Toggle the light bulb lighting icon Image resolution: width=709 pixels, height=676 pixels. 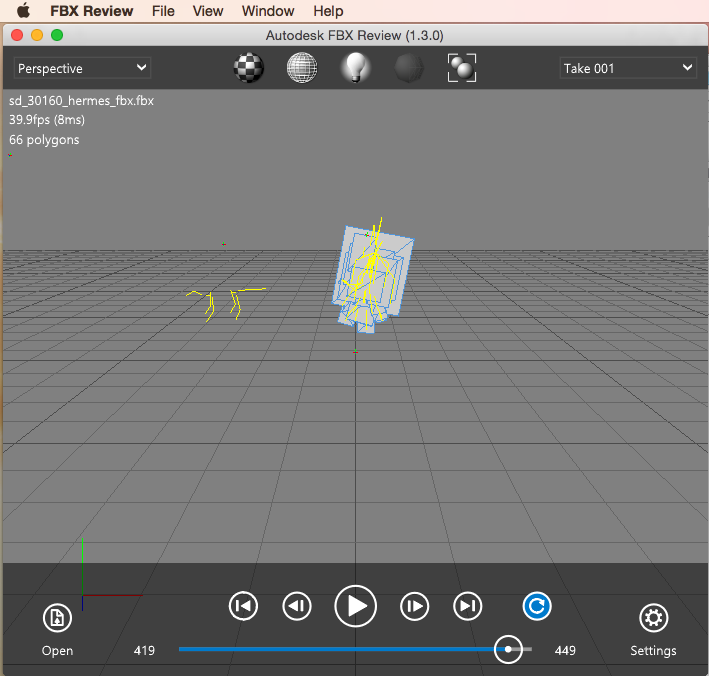[355, 68]
